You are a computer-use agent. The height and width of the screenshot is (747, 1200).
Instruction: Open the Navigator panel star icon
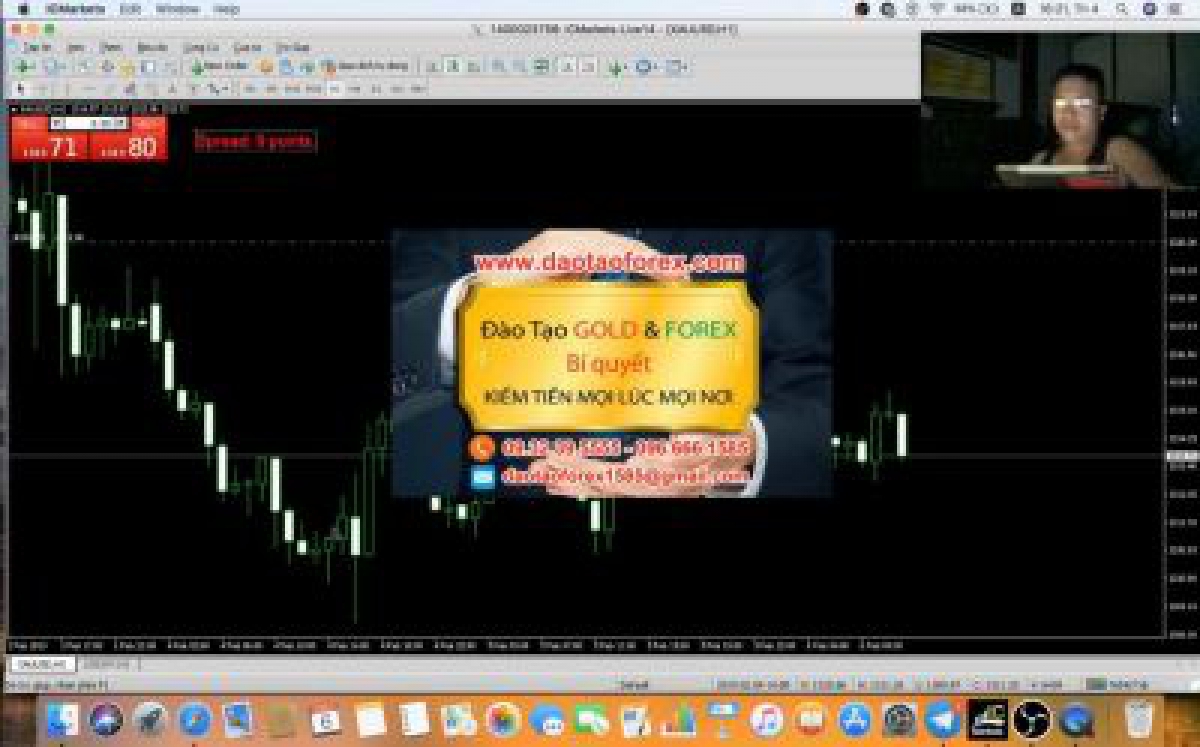127,67
